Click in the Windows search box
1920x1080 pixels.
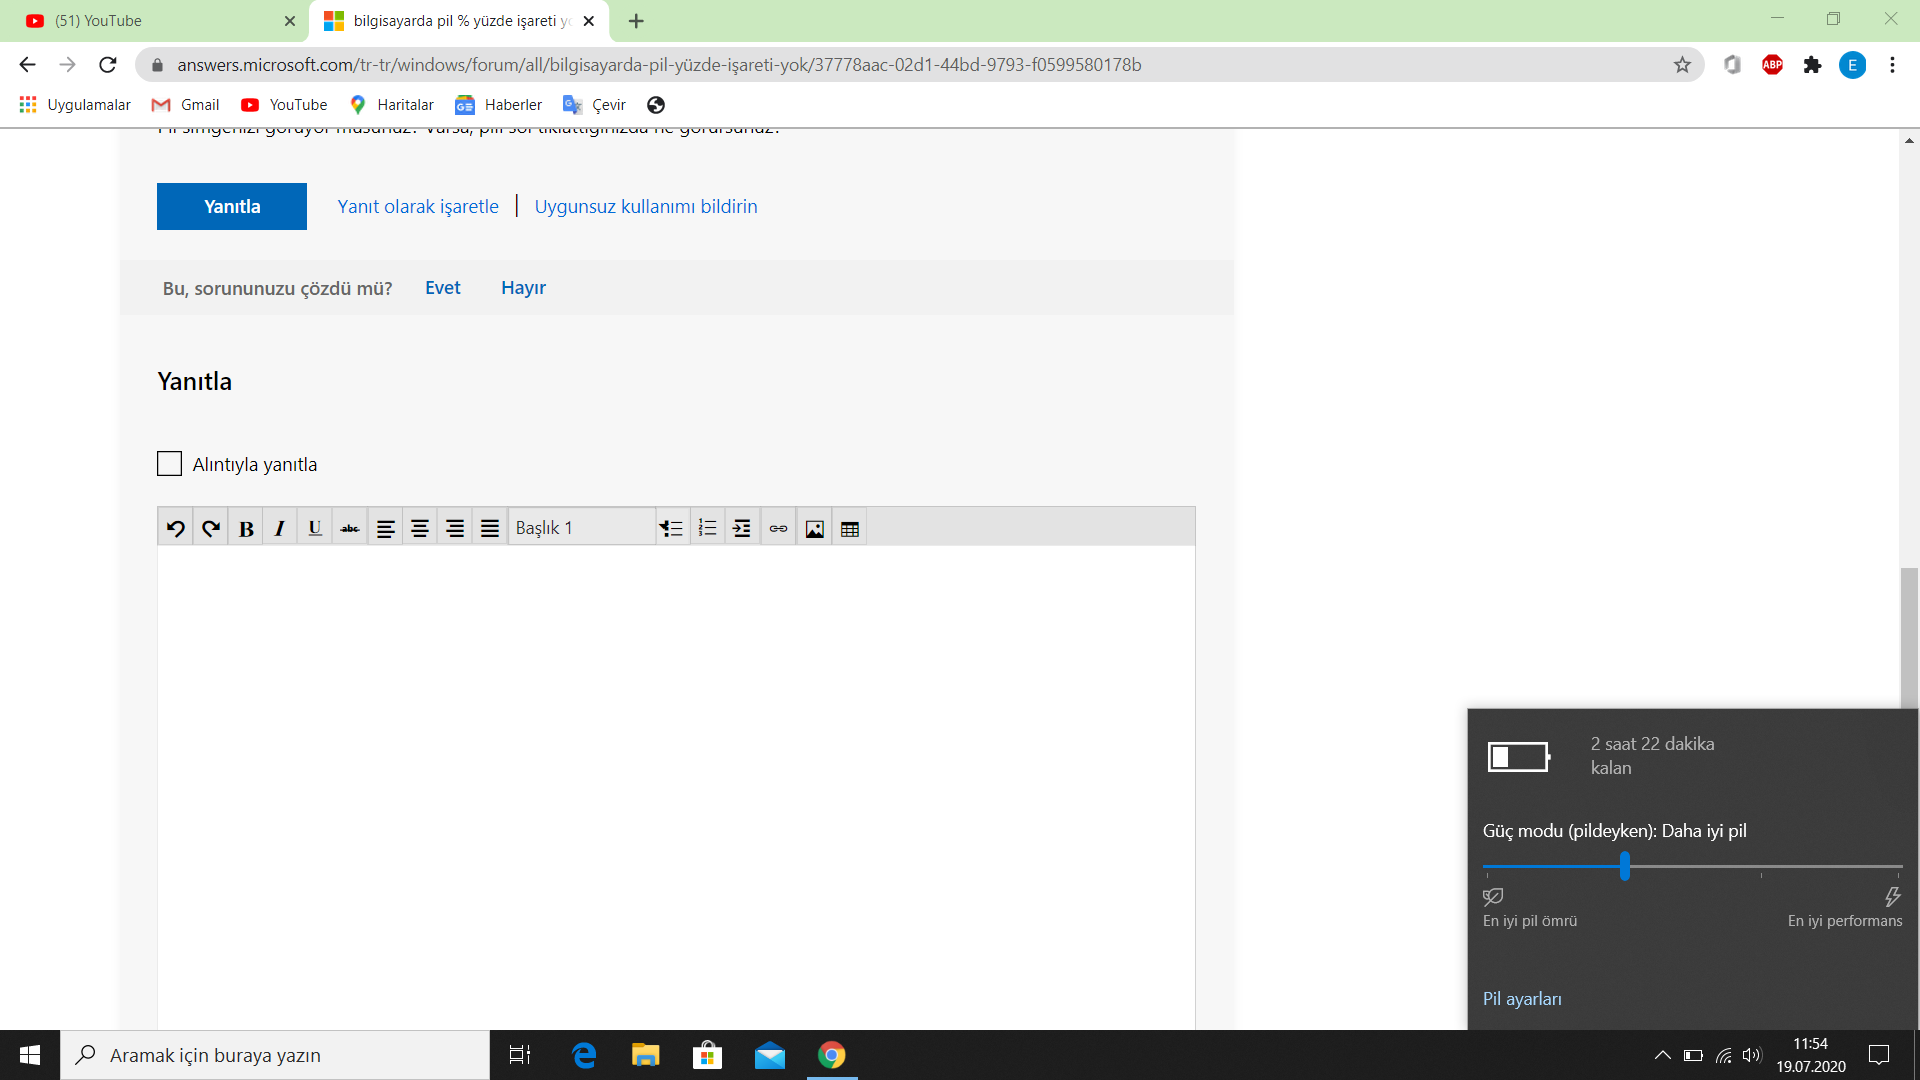(x=275, y=1055)
